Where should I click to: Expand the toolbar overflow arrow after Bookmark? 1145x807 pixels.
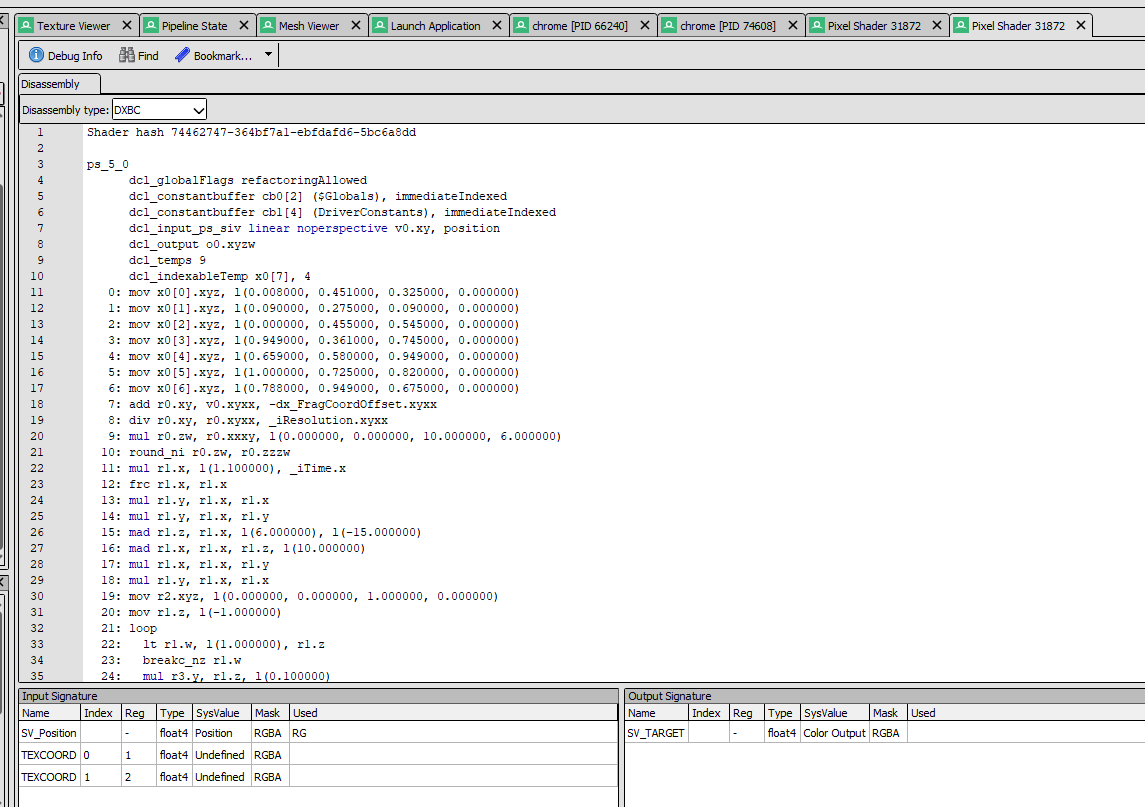coord(268,55)
